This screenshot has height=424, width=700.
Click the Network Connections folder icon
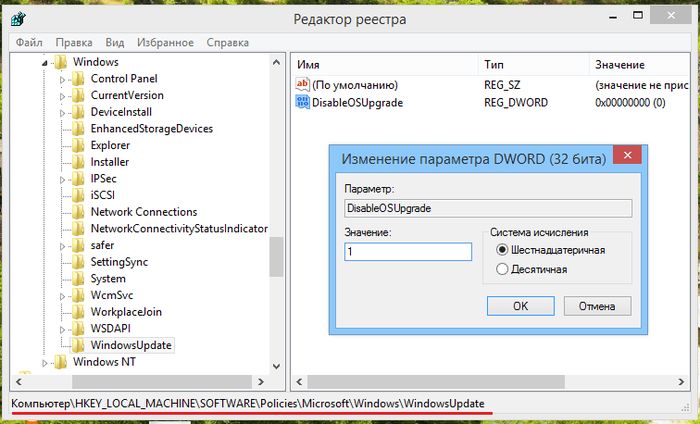[x=78, y=212]
